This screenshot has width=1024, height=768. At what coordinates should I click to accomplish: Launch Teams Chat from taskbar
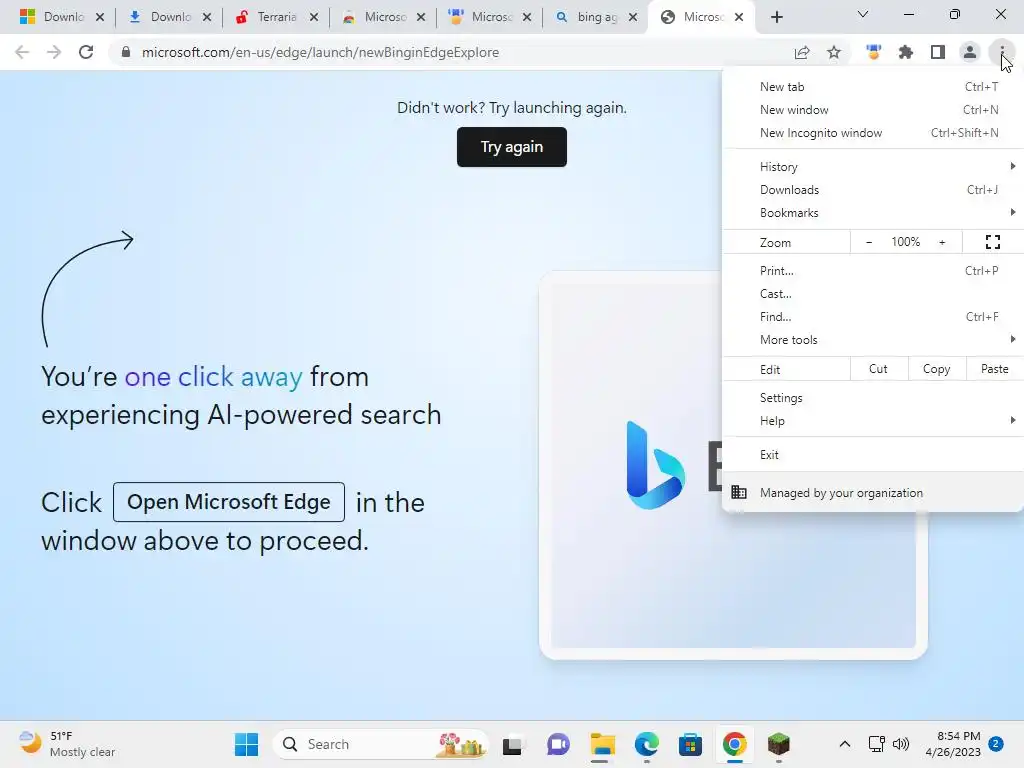[558, 744]
